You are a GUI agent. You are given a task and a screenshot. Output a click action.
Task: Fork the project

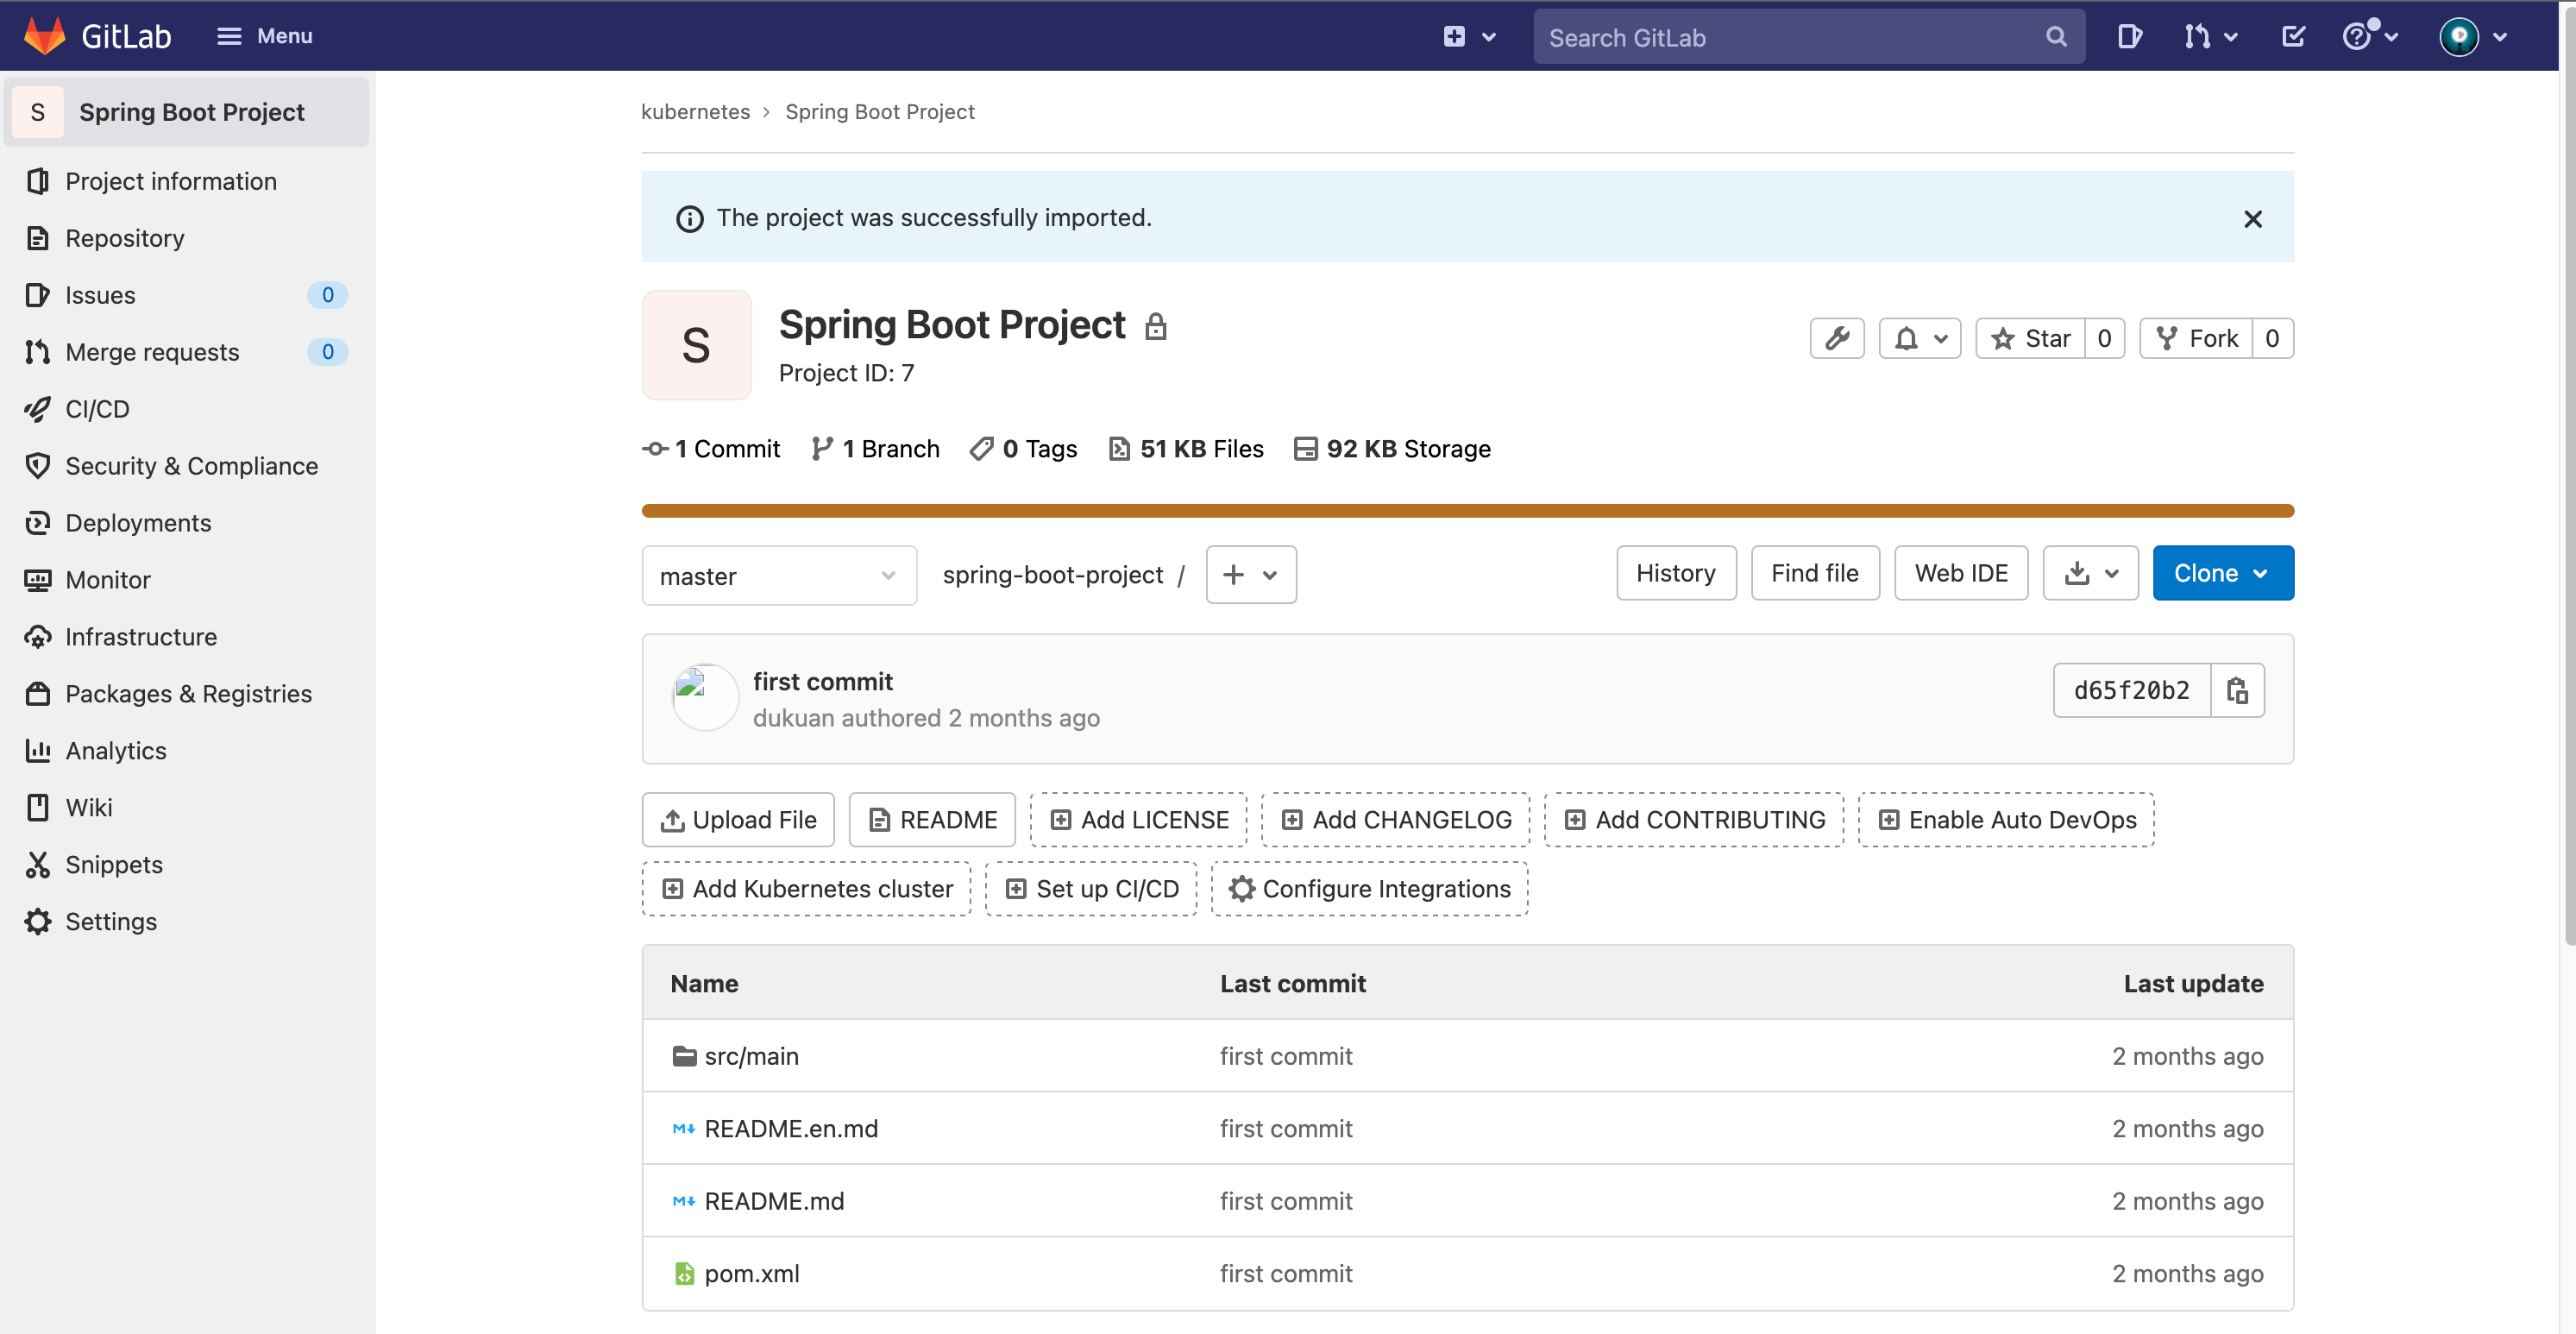point(2196,339)
